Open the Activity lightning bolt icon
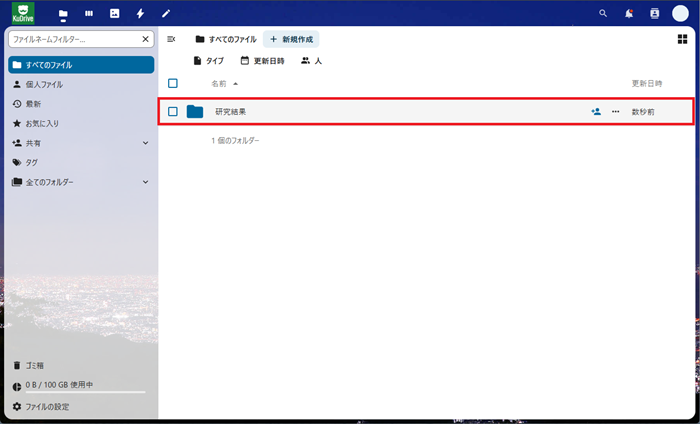 coord(140,14)
